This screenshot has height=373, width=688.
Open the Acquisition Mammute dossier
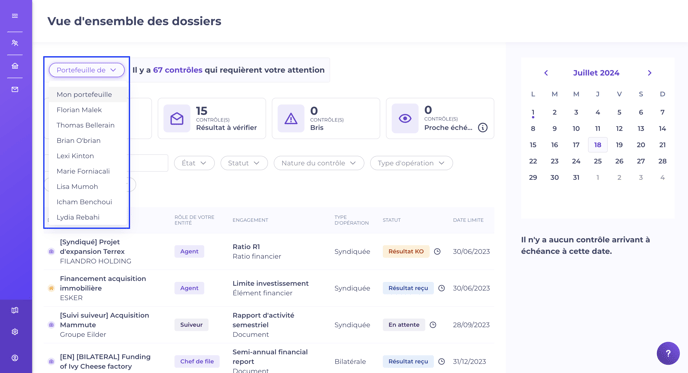(x=104, y=320)
